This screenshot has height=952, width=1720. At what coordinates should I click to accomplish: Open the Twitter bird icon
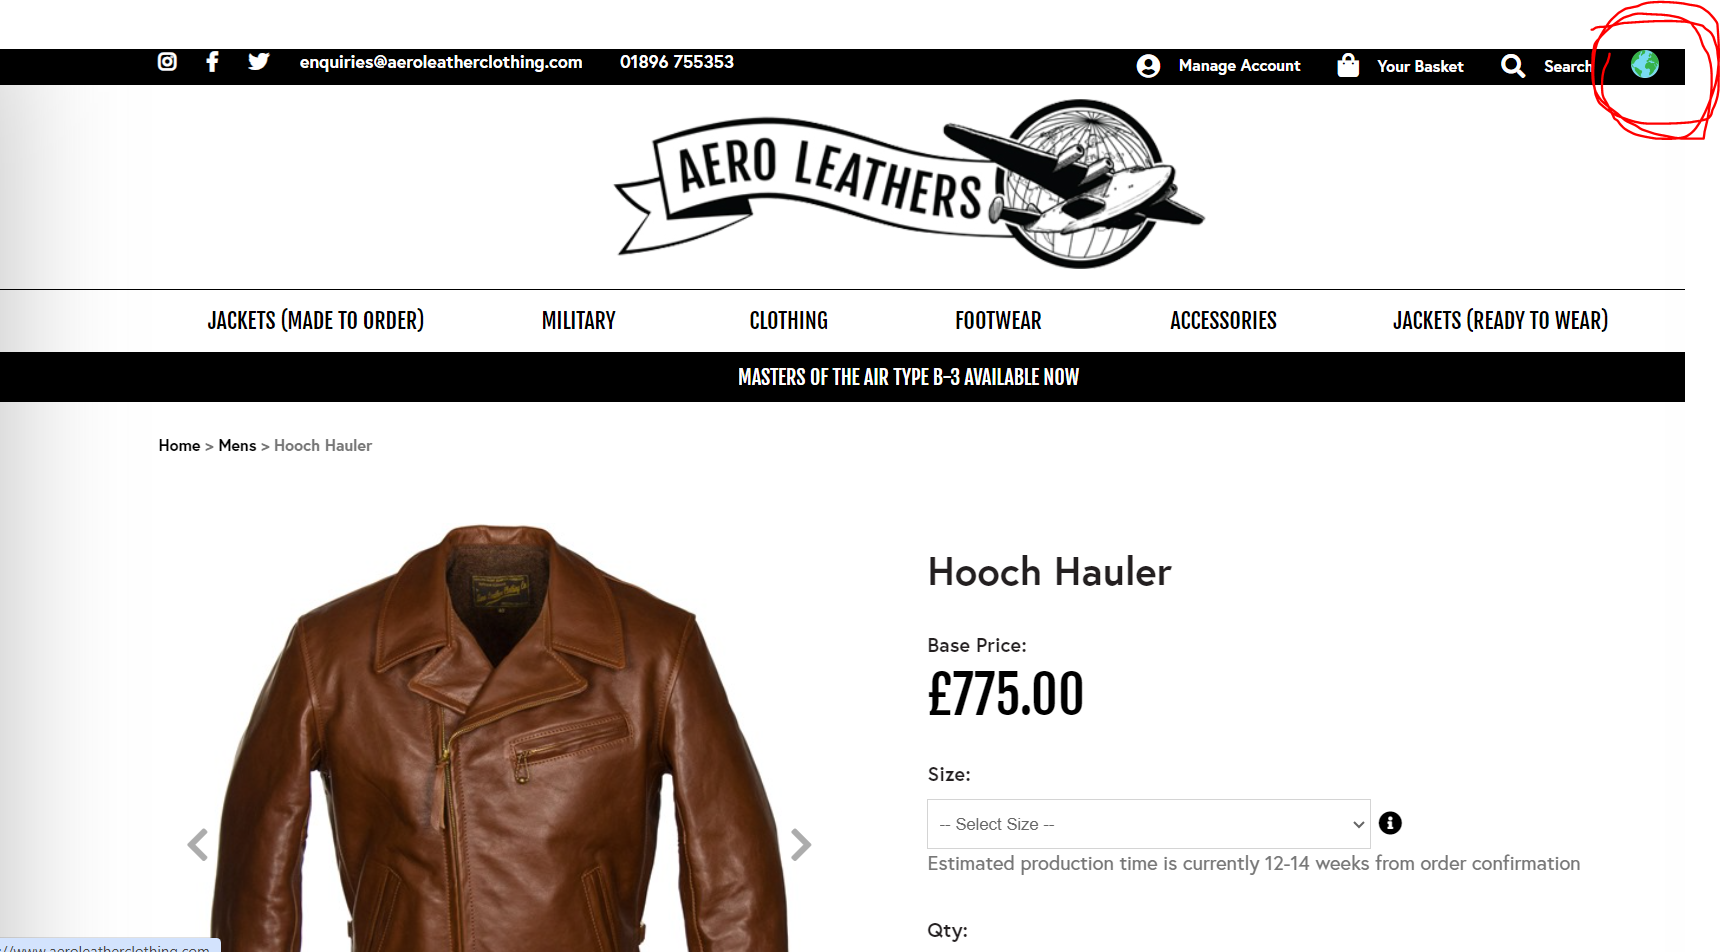258,62
